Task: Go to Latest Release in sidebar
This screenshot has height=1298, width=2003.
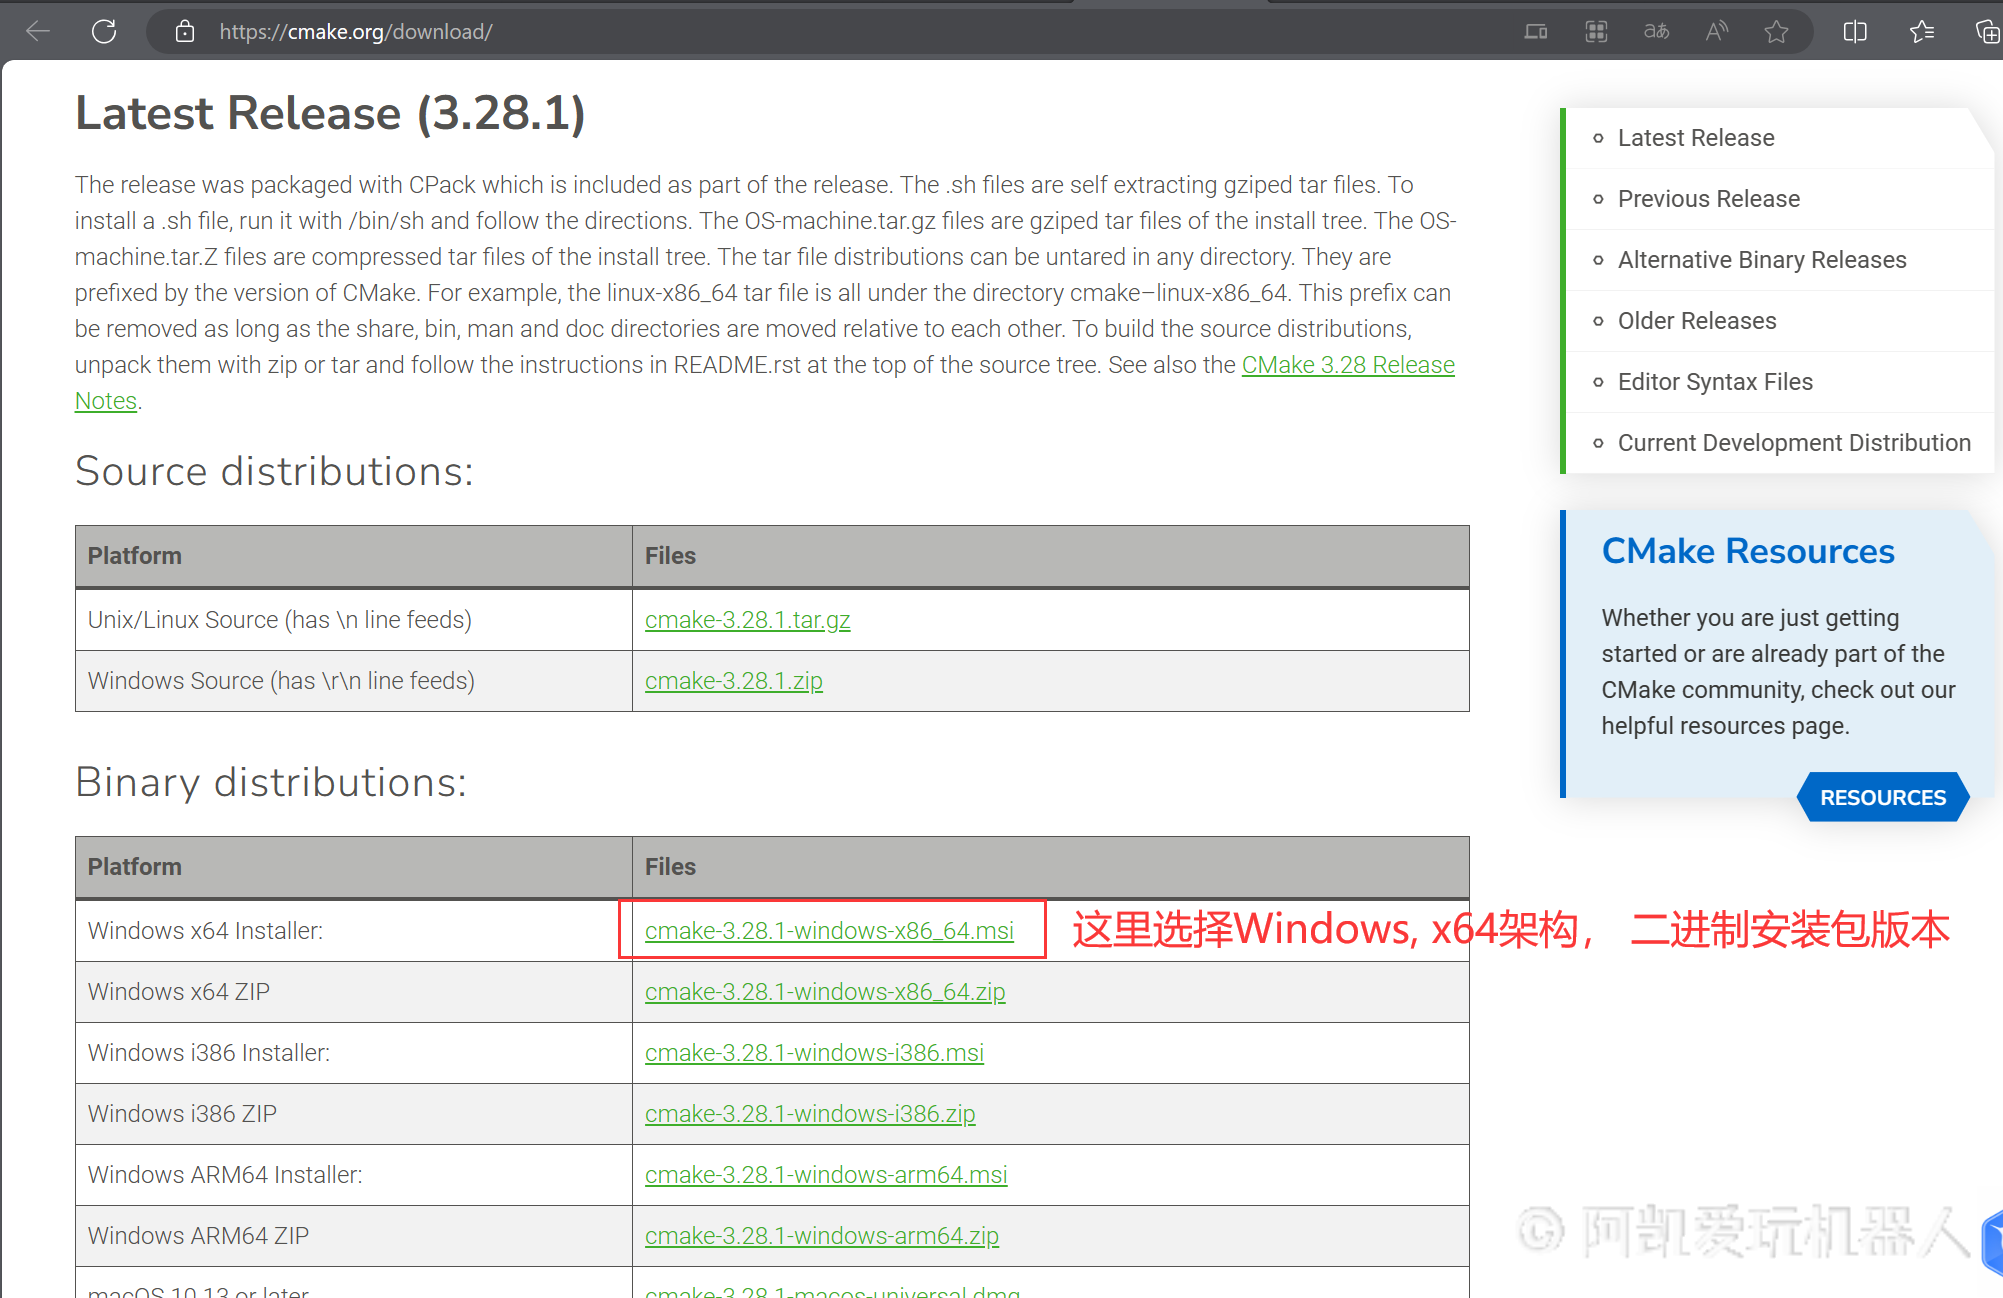Action: [x=1696, y=138]
